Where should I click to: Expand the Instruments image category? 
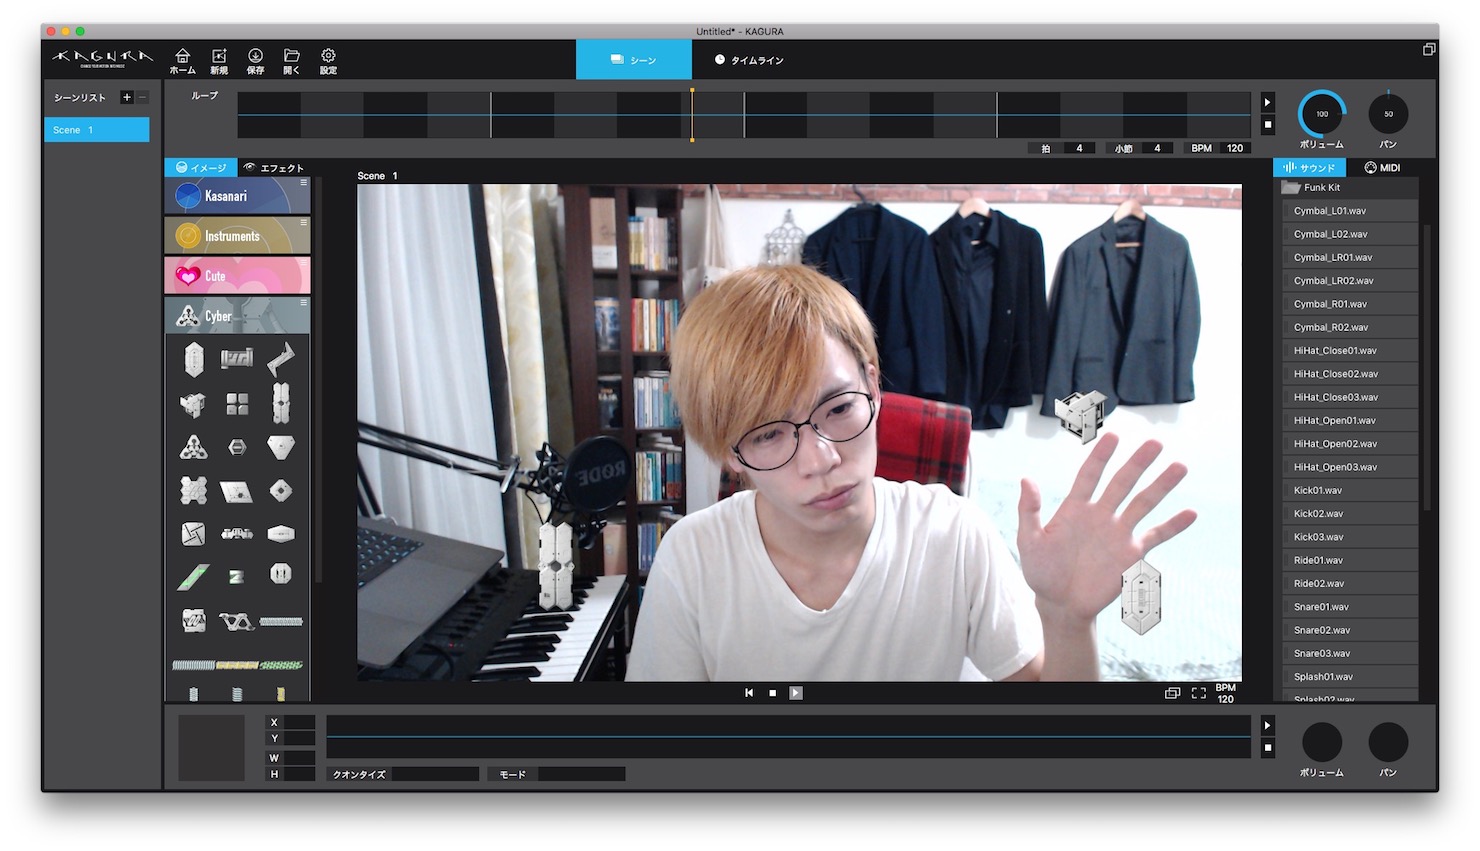click(x=237, y=236)
